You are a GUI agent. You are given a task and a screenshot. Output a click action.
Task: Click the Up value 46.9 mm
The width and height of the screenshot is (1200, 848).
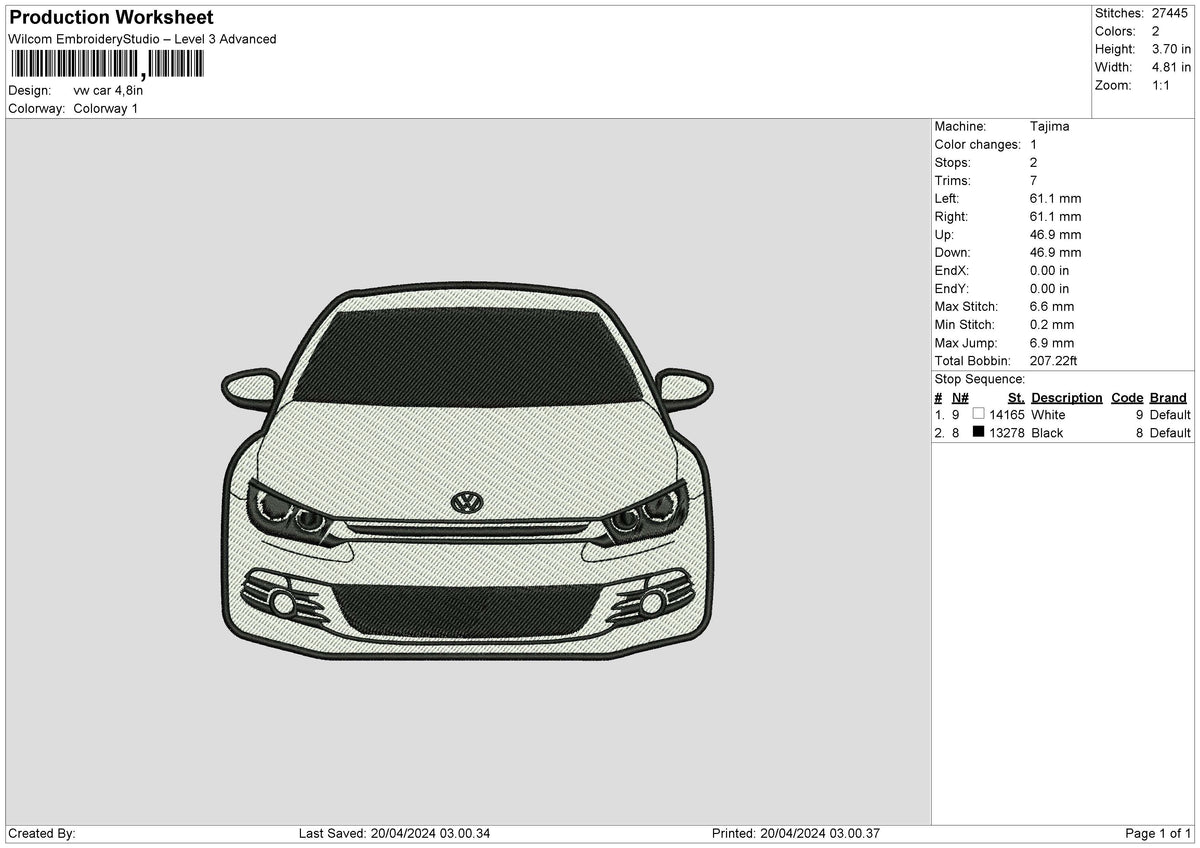(1055, 234)
